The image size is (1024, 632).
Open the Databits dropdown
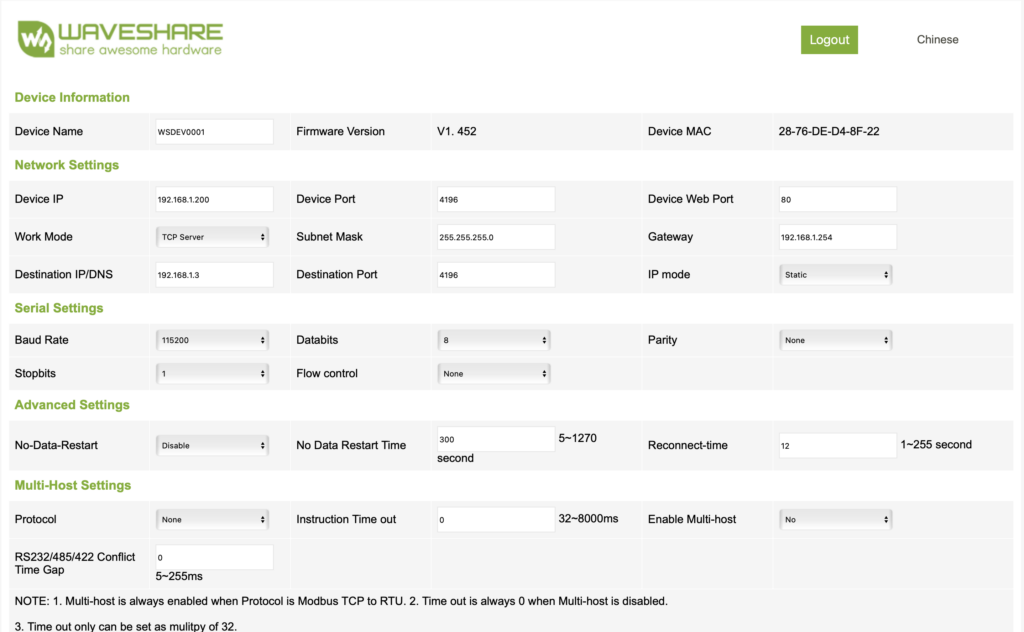pyautogui.click(x=494, y=340)
